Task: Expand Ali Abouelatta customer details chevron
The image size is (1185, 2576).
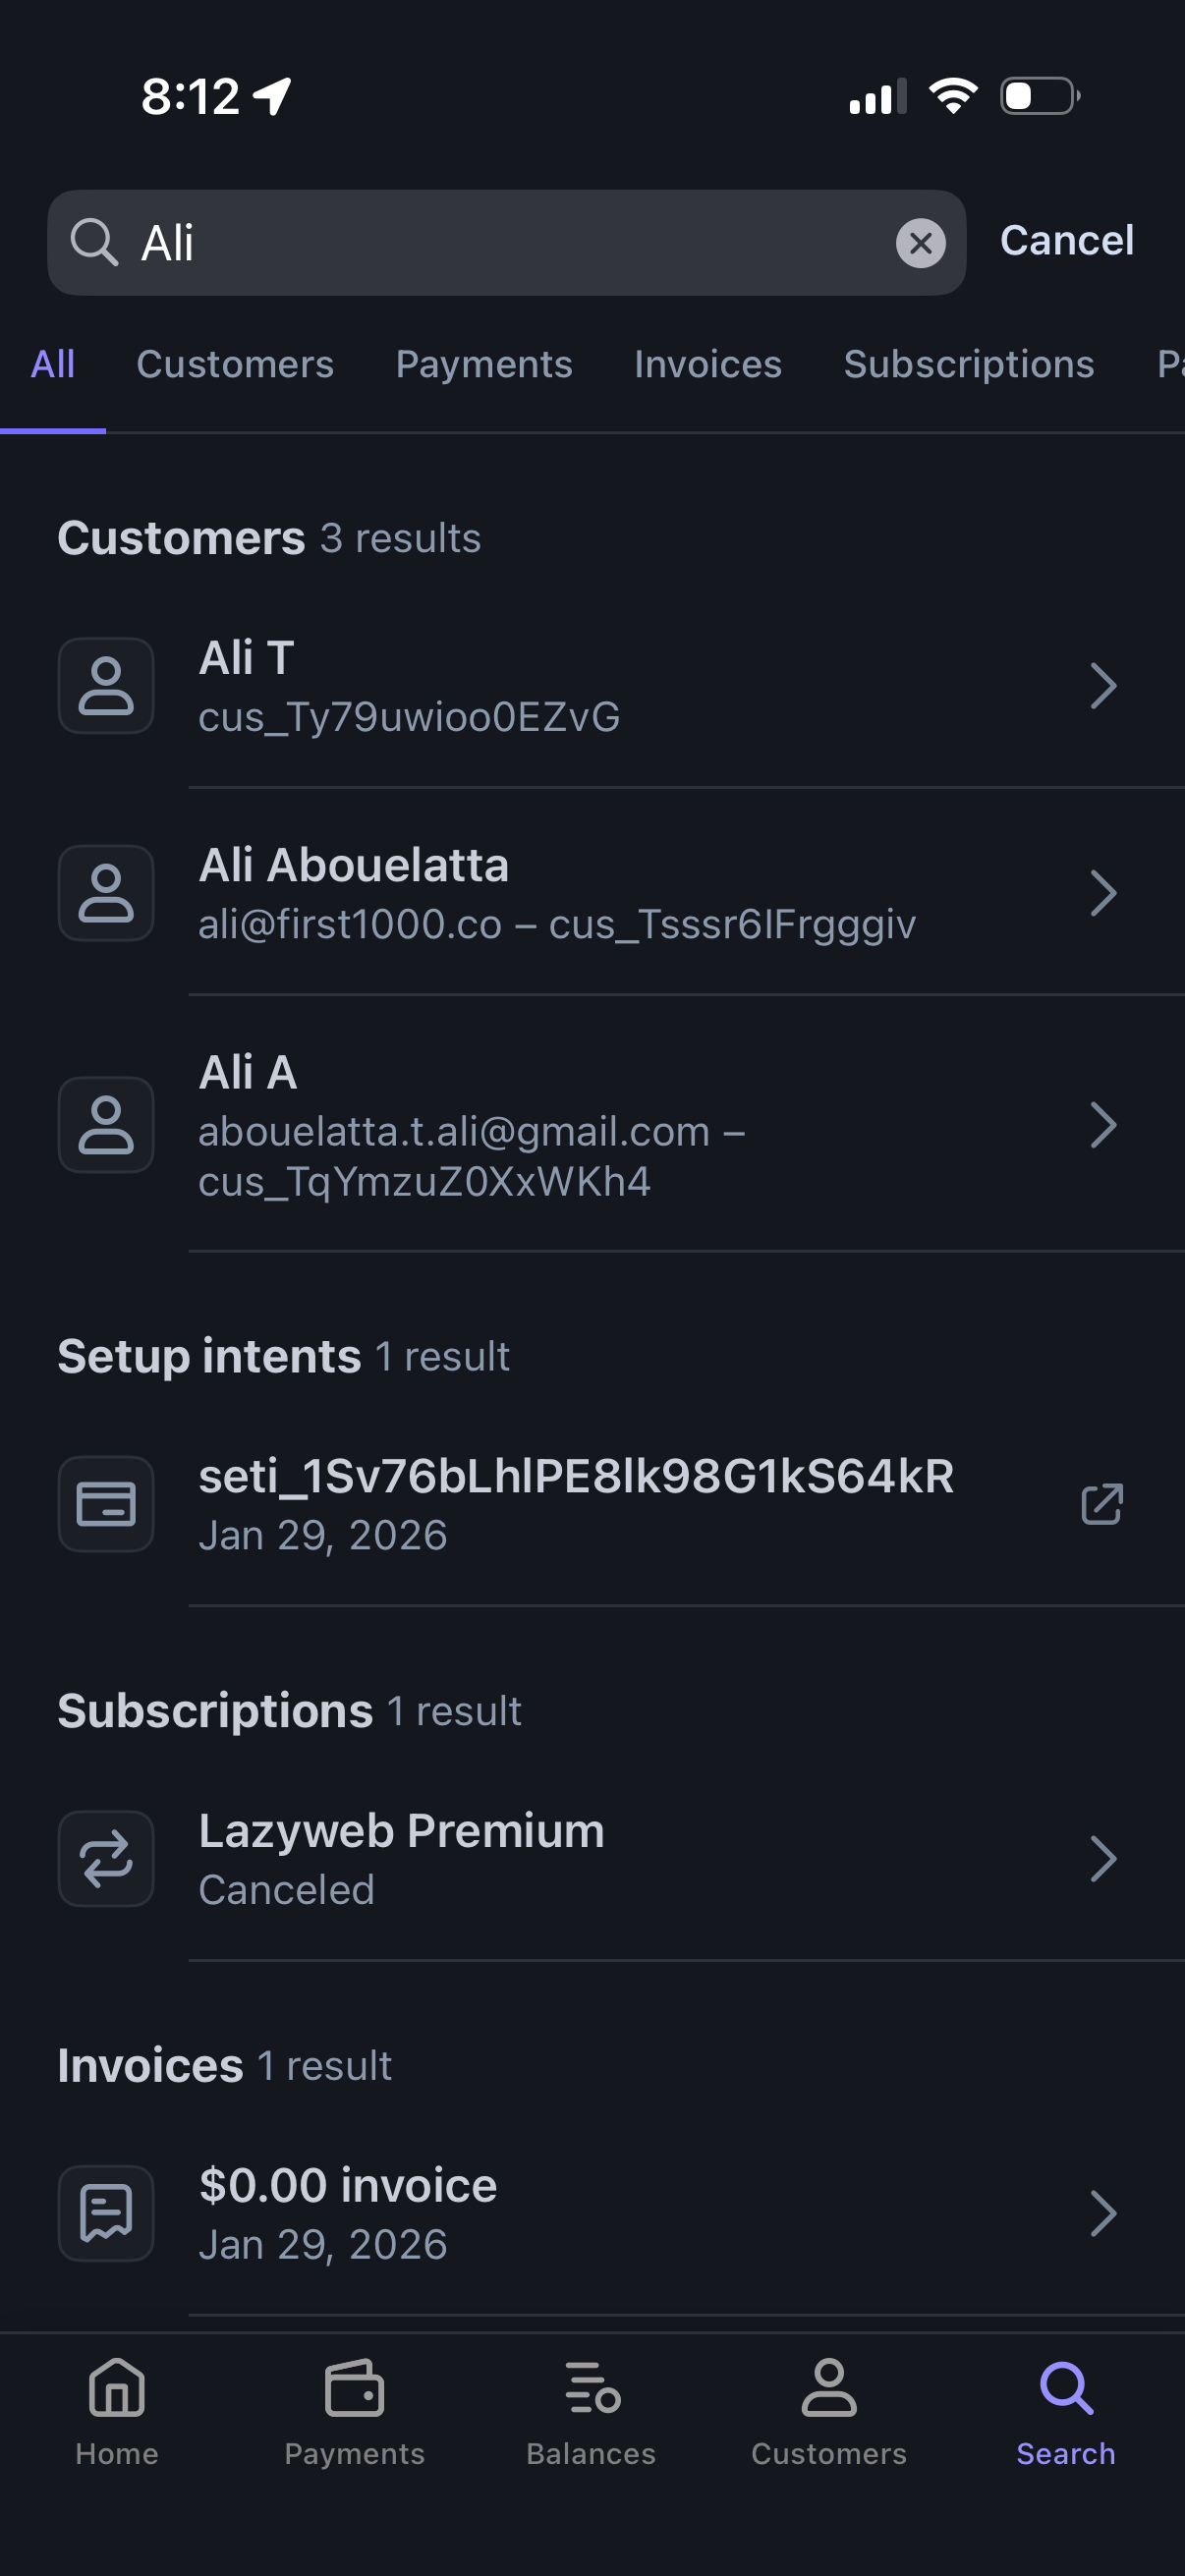Action: (x=1102, y=893)
